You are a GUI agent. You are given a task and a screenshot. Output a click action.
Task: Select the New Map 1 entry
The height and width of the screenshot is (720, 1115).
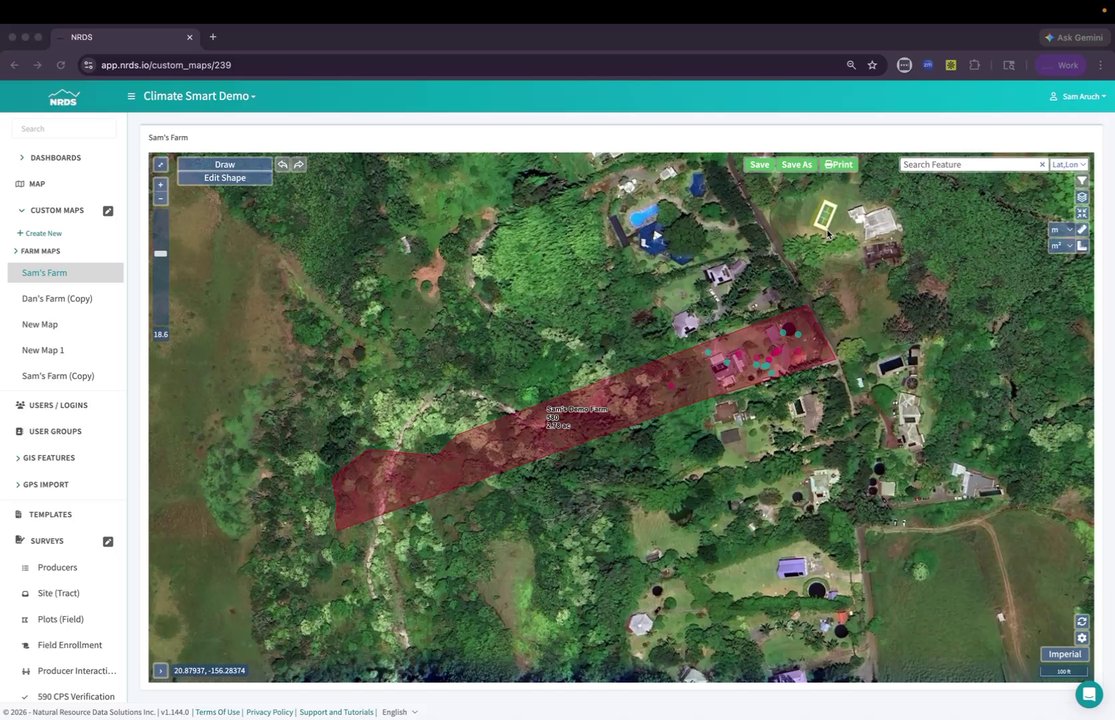coord(43,350)
